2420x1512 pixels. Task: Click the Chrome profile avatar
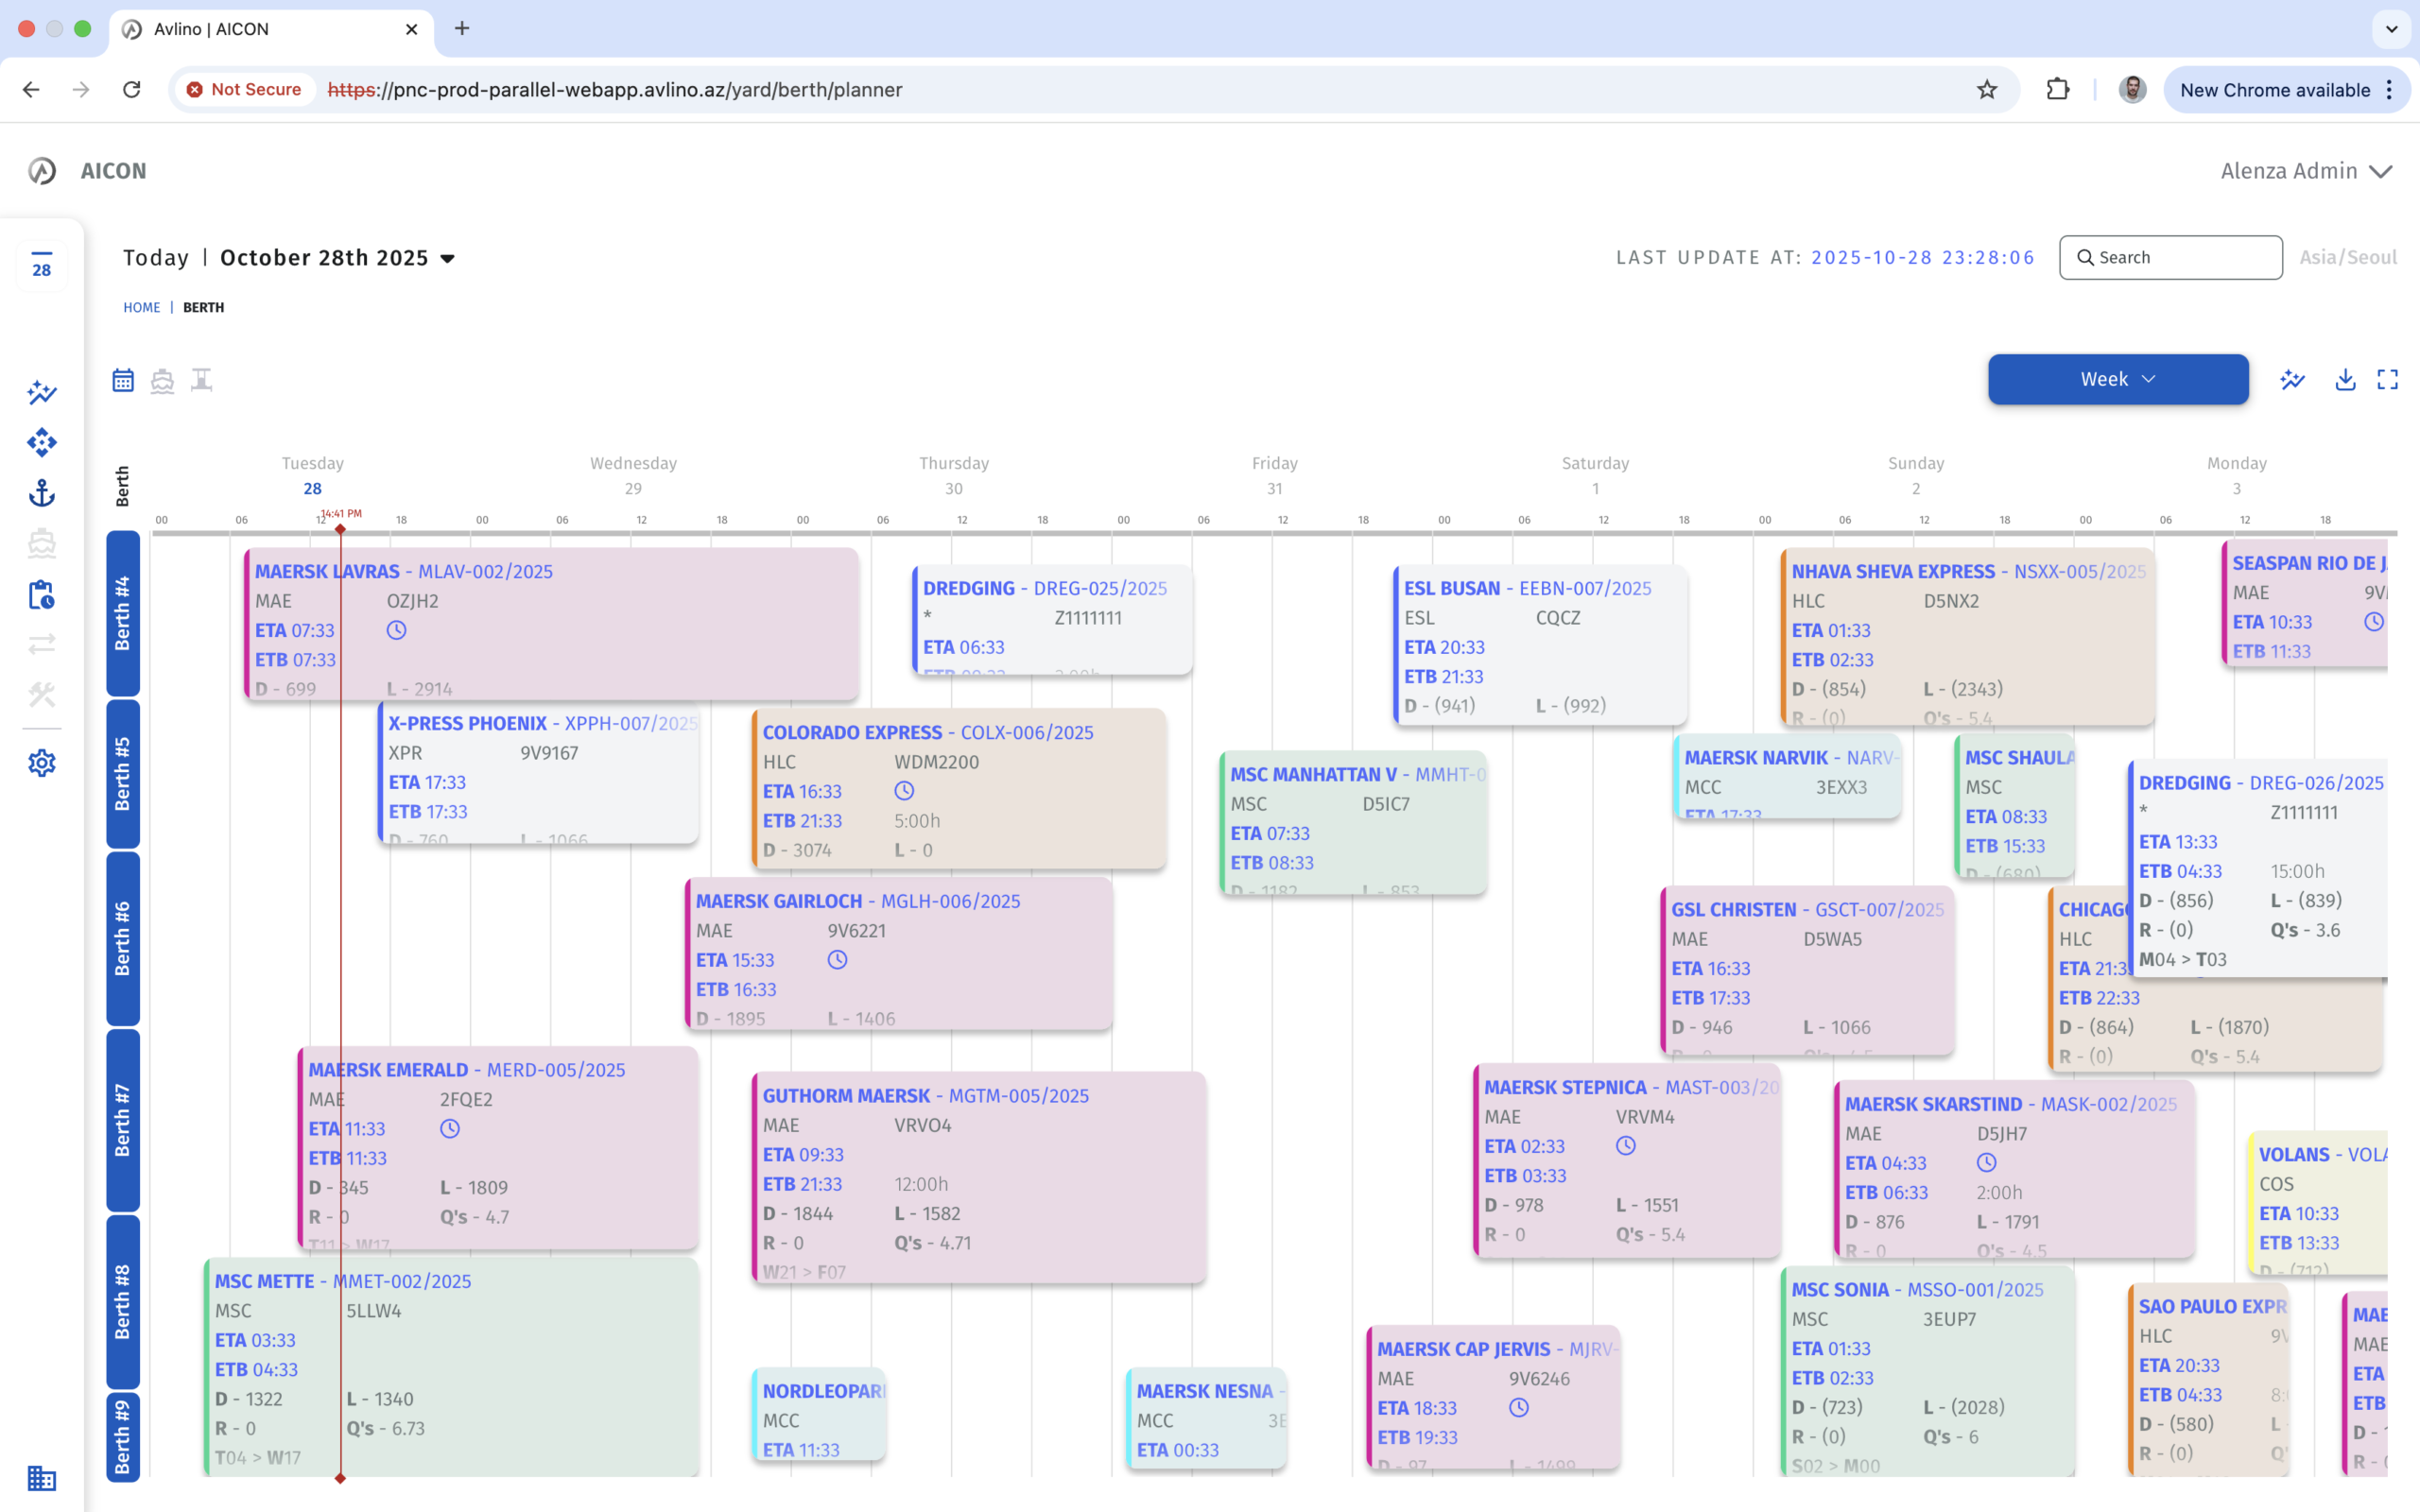click(x=2132, y=90)
